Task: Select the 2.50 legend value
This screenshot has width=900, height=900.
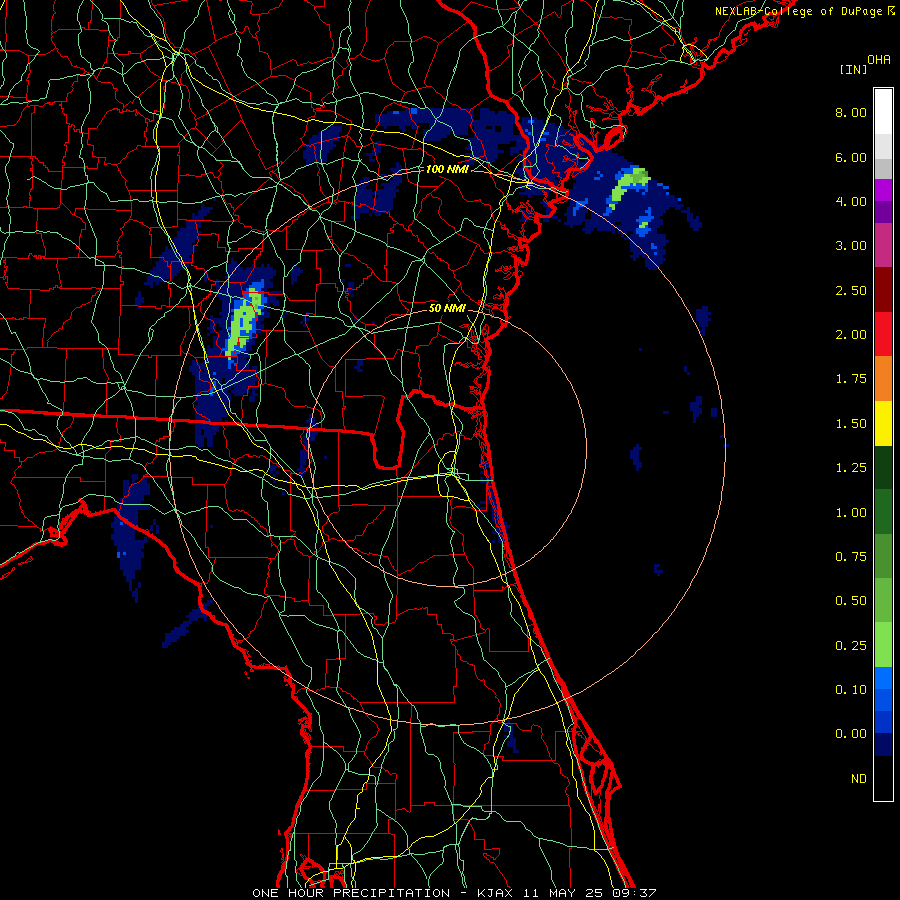Action: (851, 290)
